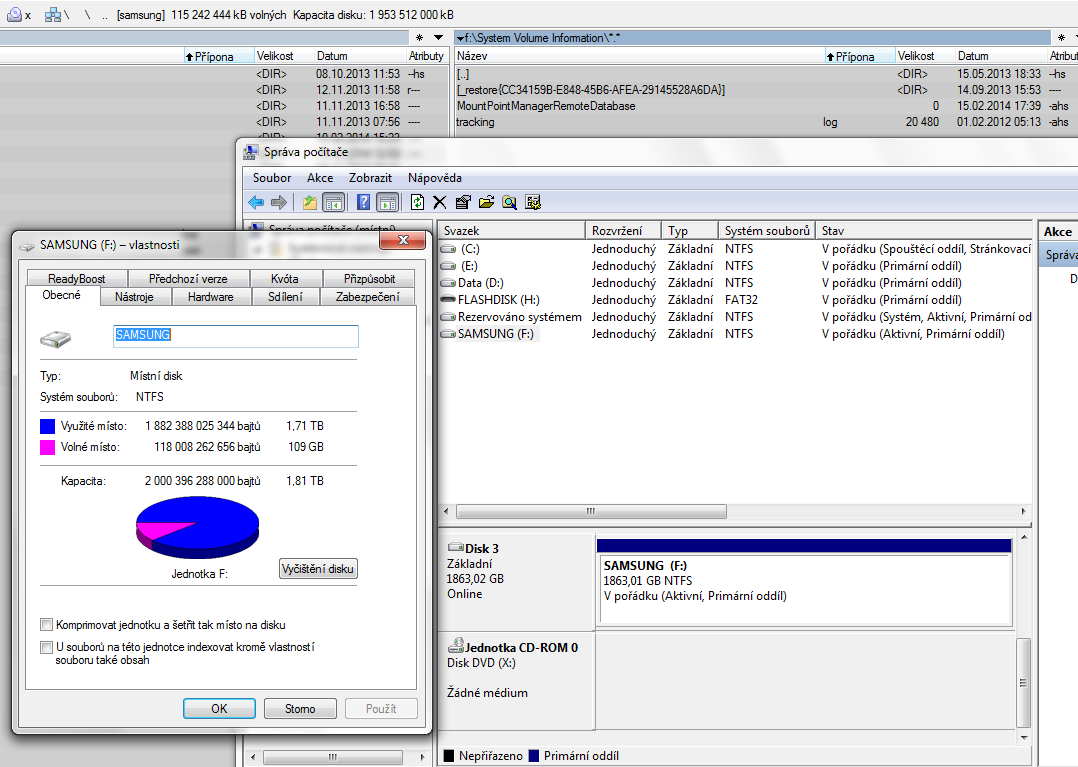Cancel the dialog with Storno
Image resolution: width=1078 pixels, height=767 pixels.
click(300, 709)
